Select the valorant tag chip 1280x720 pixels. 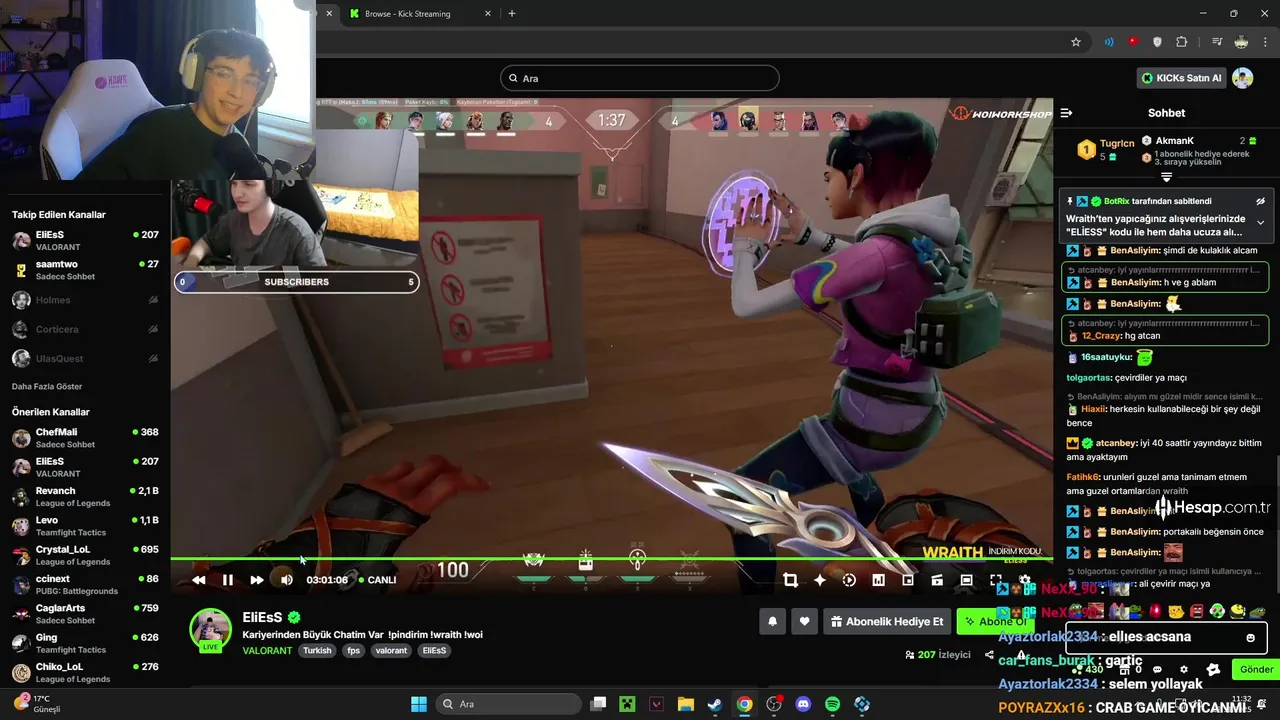click(x=391, y=650)
